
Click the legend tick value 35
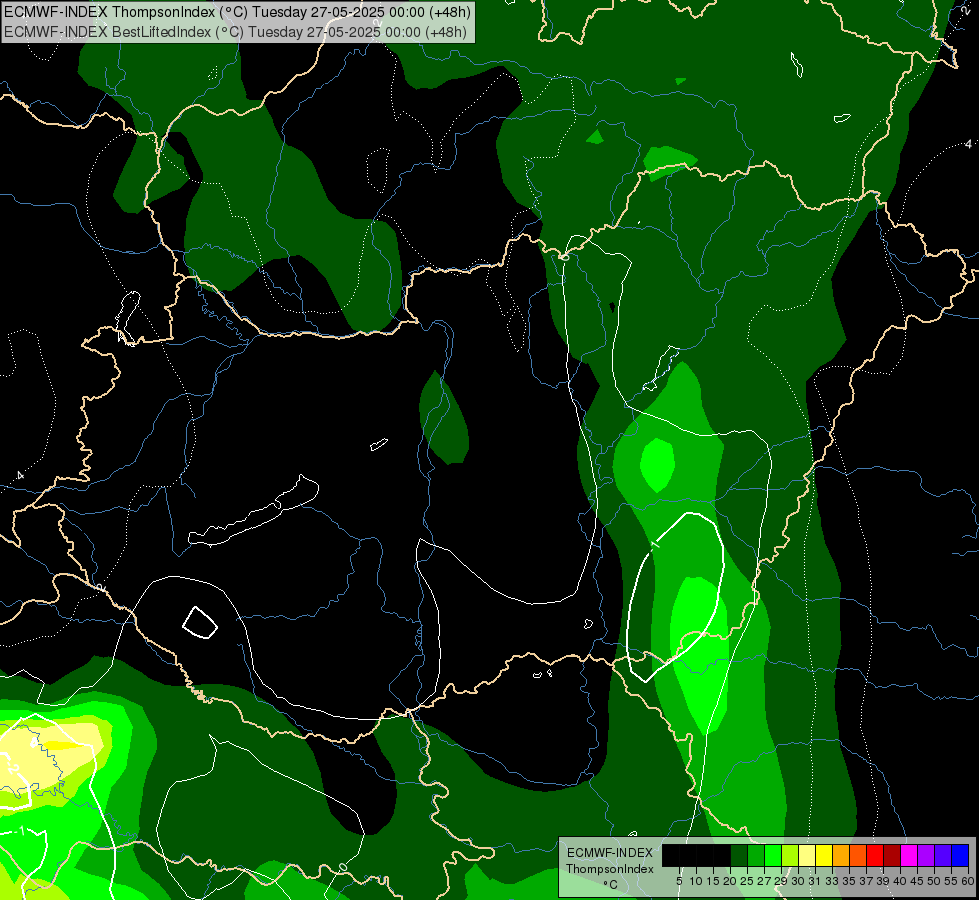point(850,881)
